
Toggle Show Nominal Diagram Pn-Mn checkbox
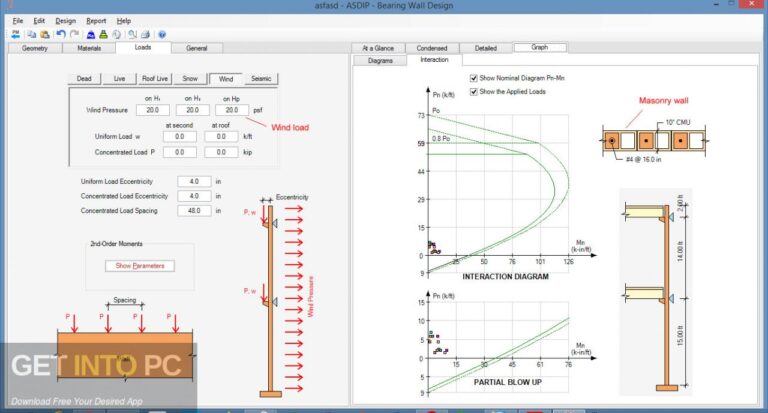[x=474, y=78]
